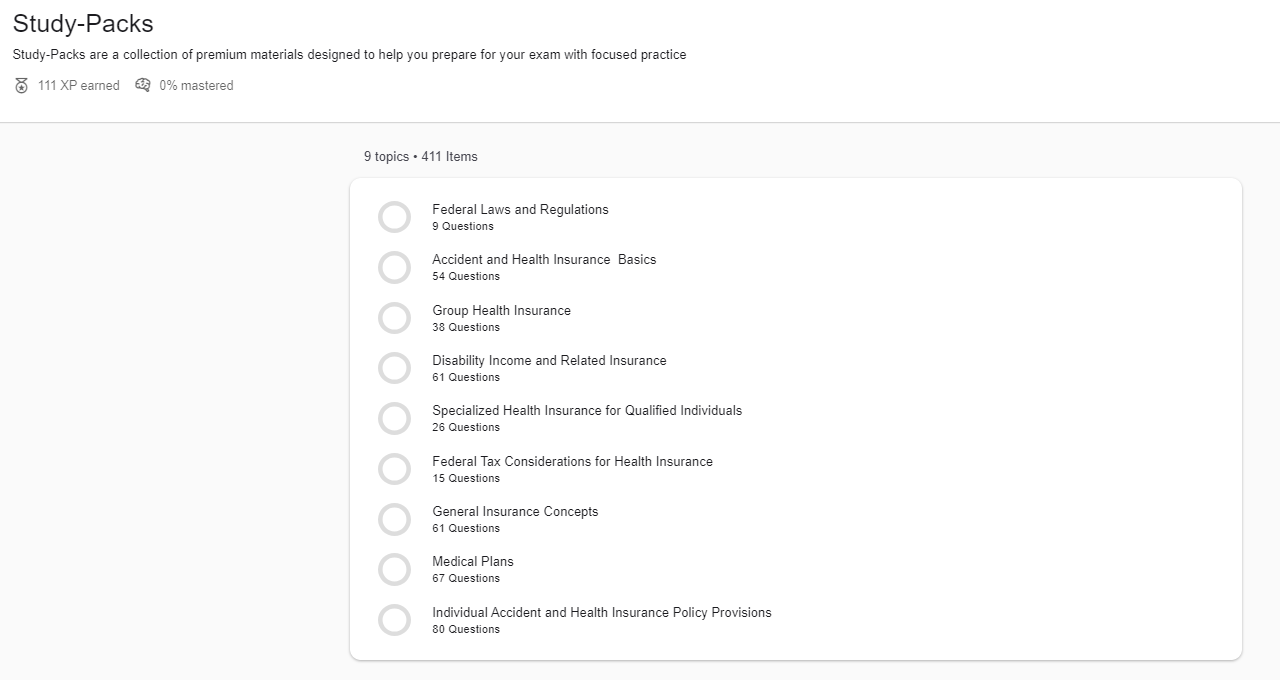Open the General Insurance Concepts topic
This screenshot has width=1280, height=680.
(x=515, y=512)
